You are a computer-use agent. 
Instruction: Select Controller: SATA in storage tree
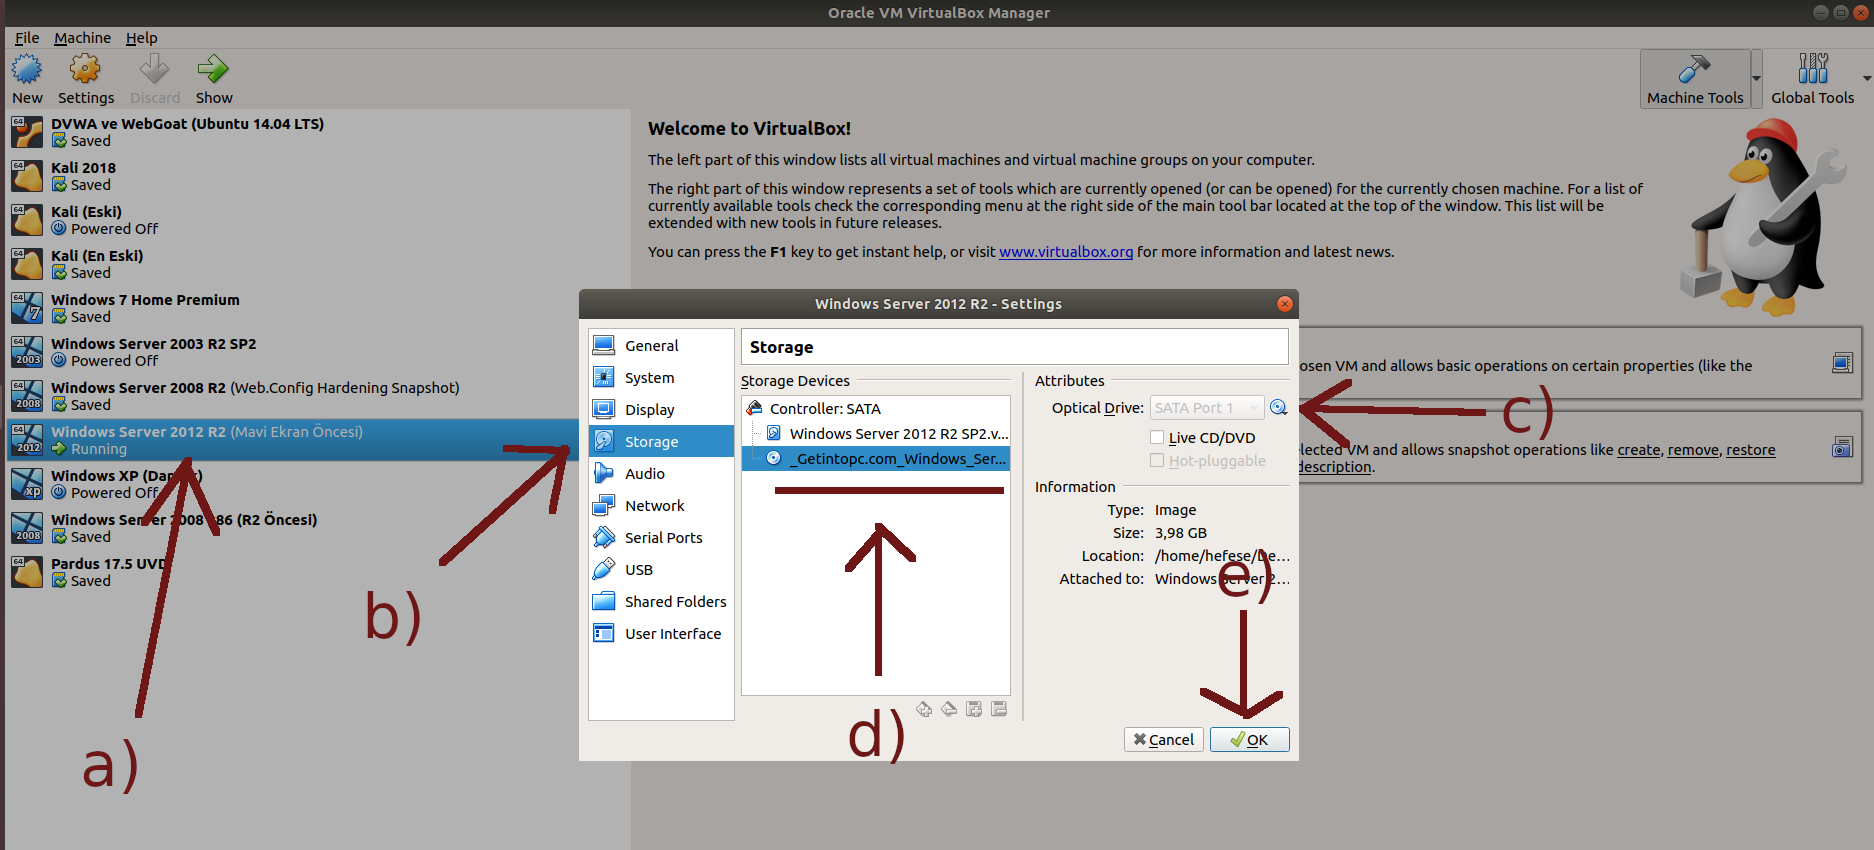coord(876,408)
